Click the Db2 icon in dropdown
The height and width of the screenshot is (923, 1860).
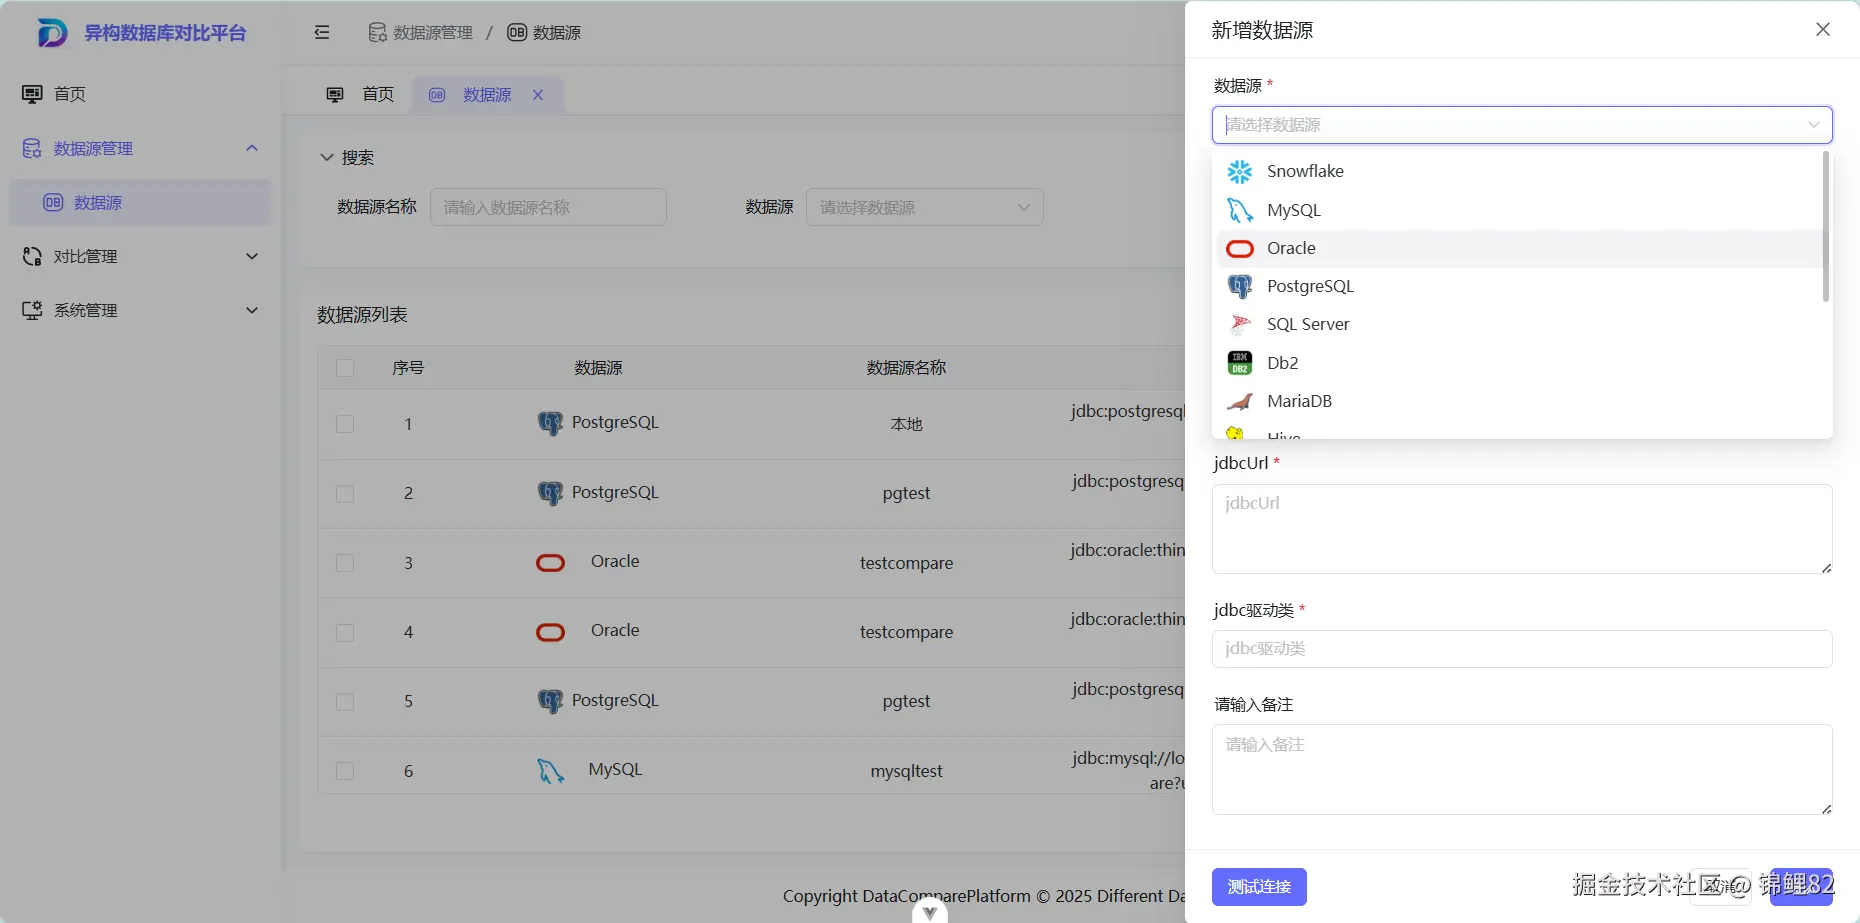coord(1240,363)
